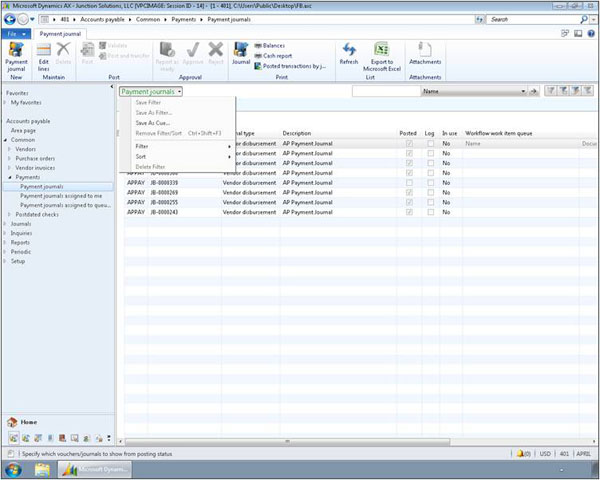Switch to Microsoft Dynamics taskbar button
Viewport: 600px width, 480px height.
(x=95, y=470)
